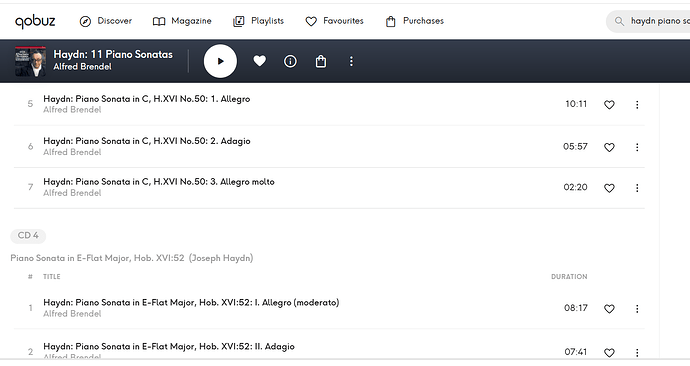
Task: Open more options for No.50: 2. Adagio
Action: coord(637,147)
